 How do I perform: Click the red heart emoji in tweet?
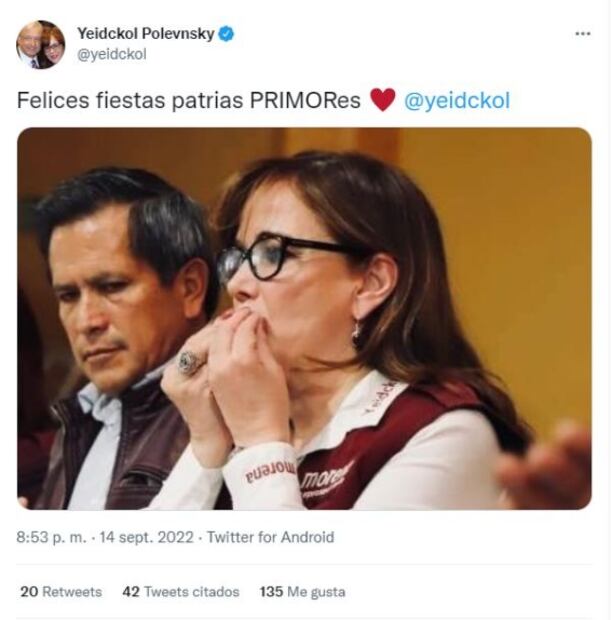tap(382, 100)
